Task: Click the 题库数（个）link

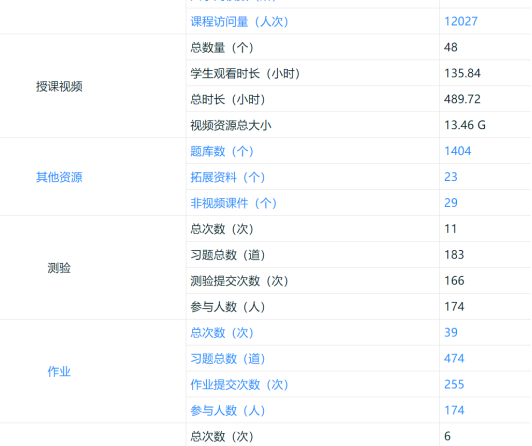Action: [x=222, y=151]
